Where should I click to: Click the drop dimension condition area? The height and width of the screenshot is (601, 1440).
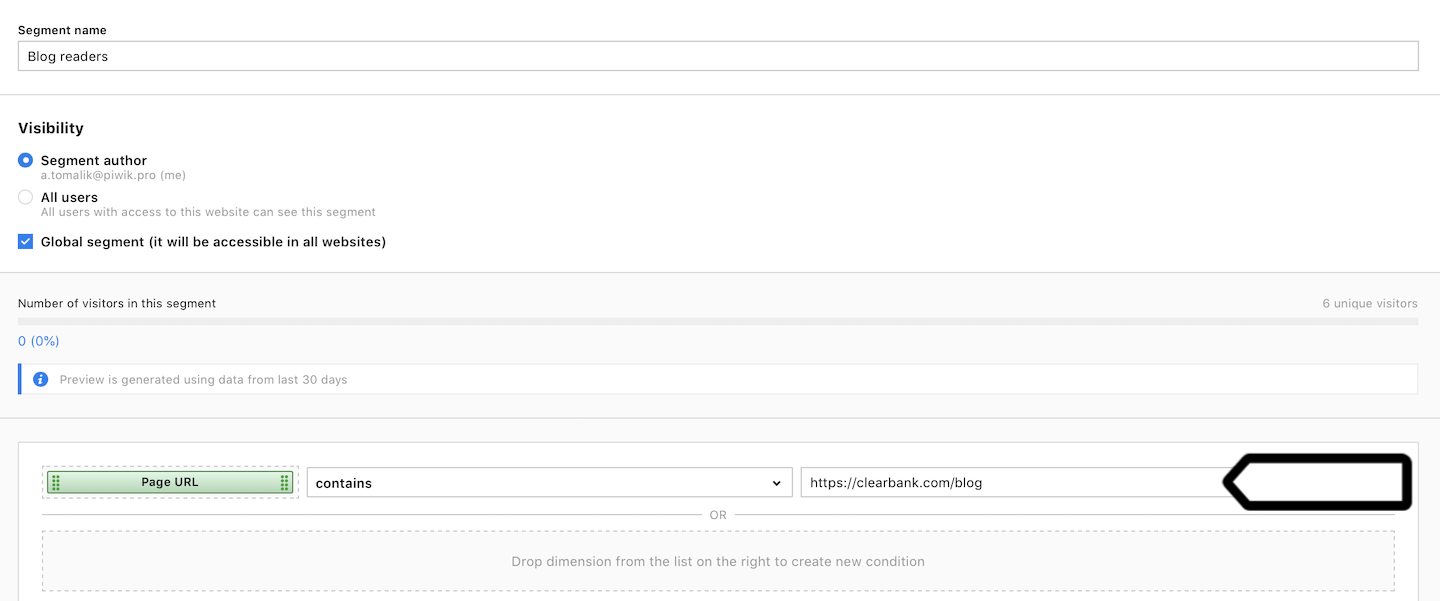717,561
